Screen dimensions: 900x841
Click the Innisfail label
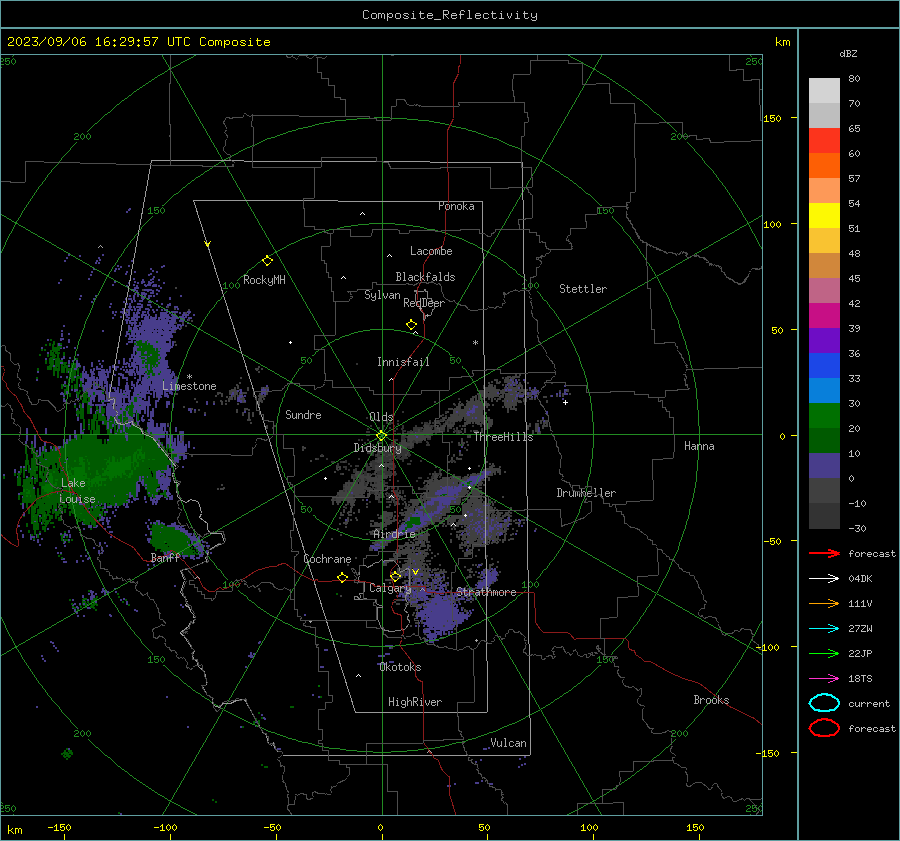tap(403, 362)
